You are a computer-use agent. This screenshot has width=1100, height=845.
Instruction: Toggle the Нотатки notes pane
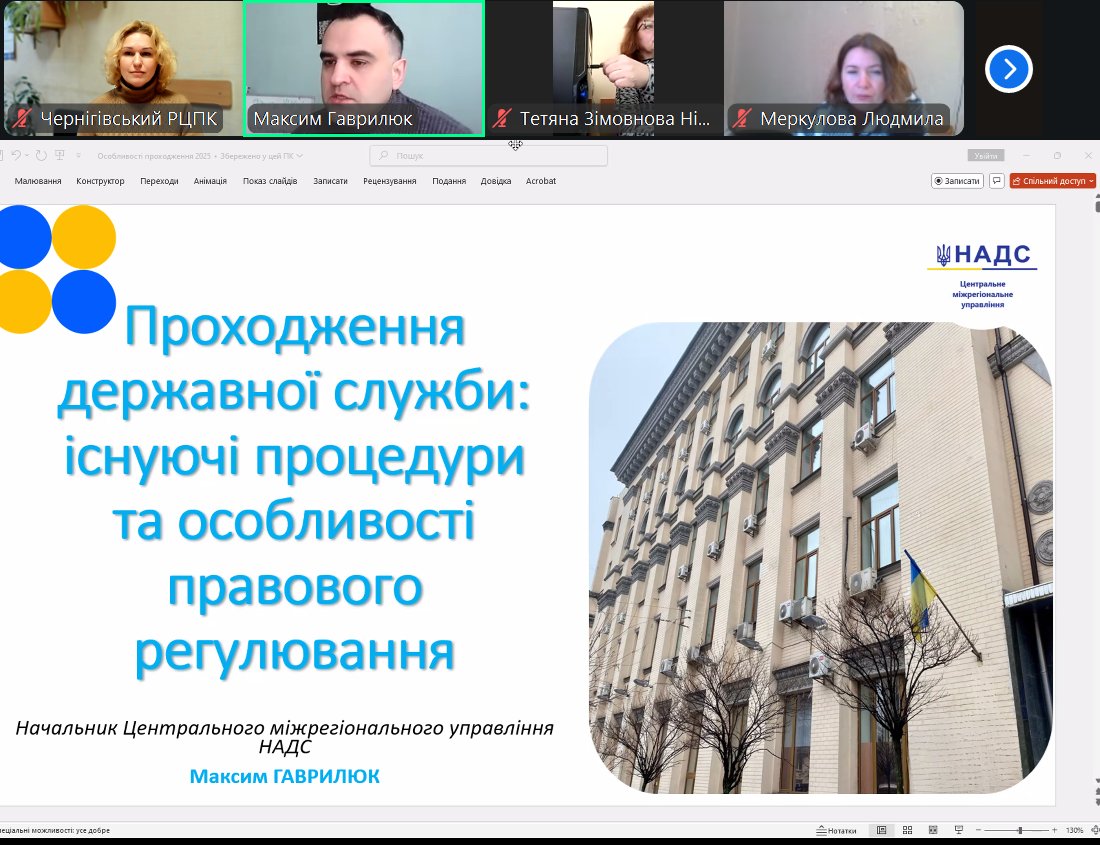[x=836, y=830]
